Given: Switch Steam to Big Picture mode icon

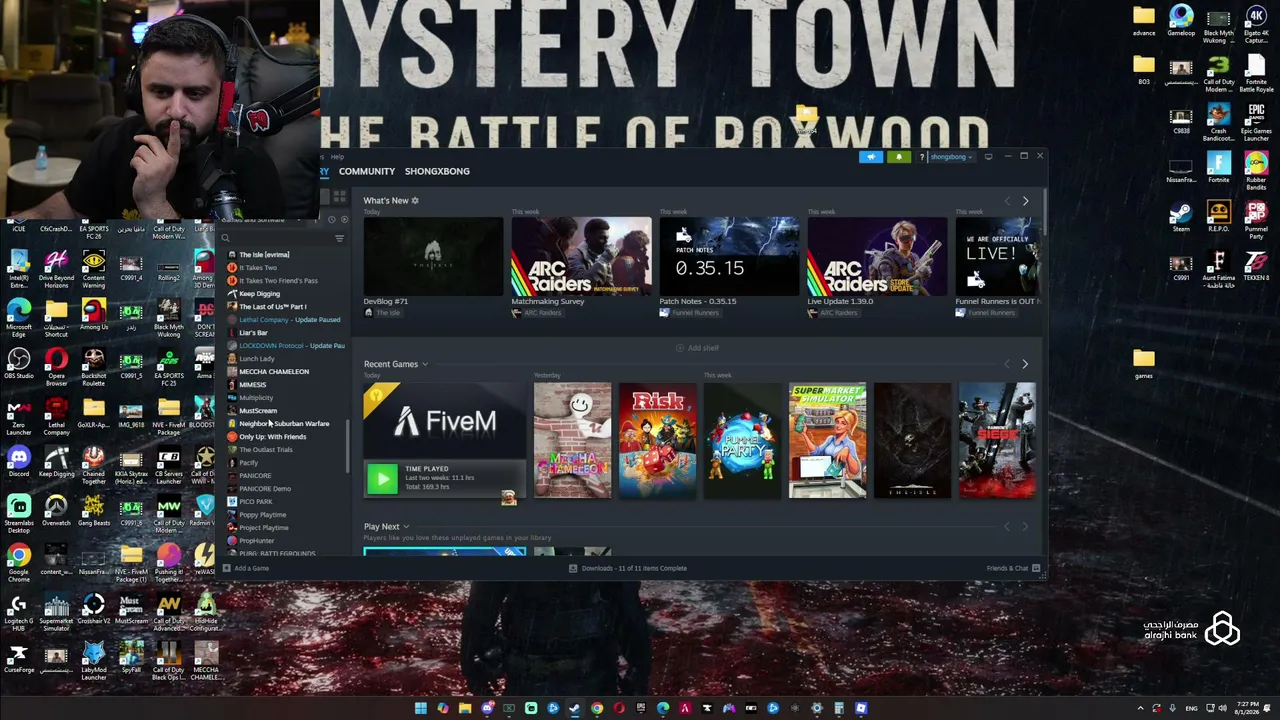Looking at the screenshot, I should point(988,156).
